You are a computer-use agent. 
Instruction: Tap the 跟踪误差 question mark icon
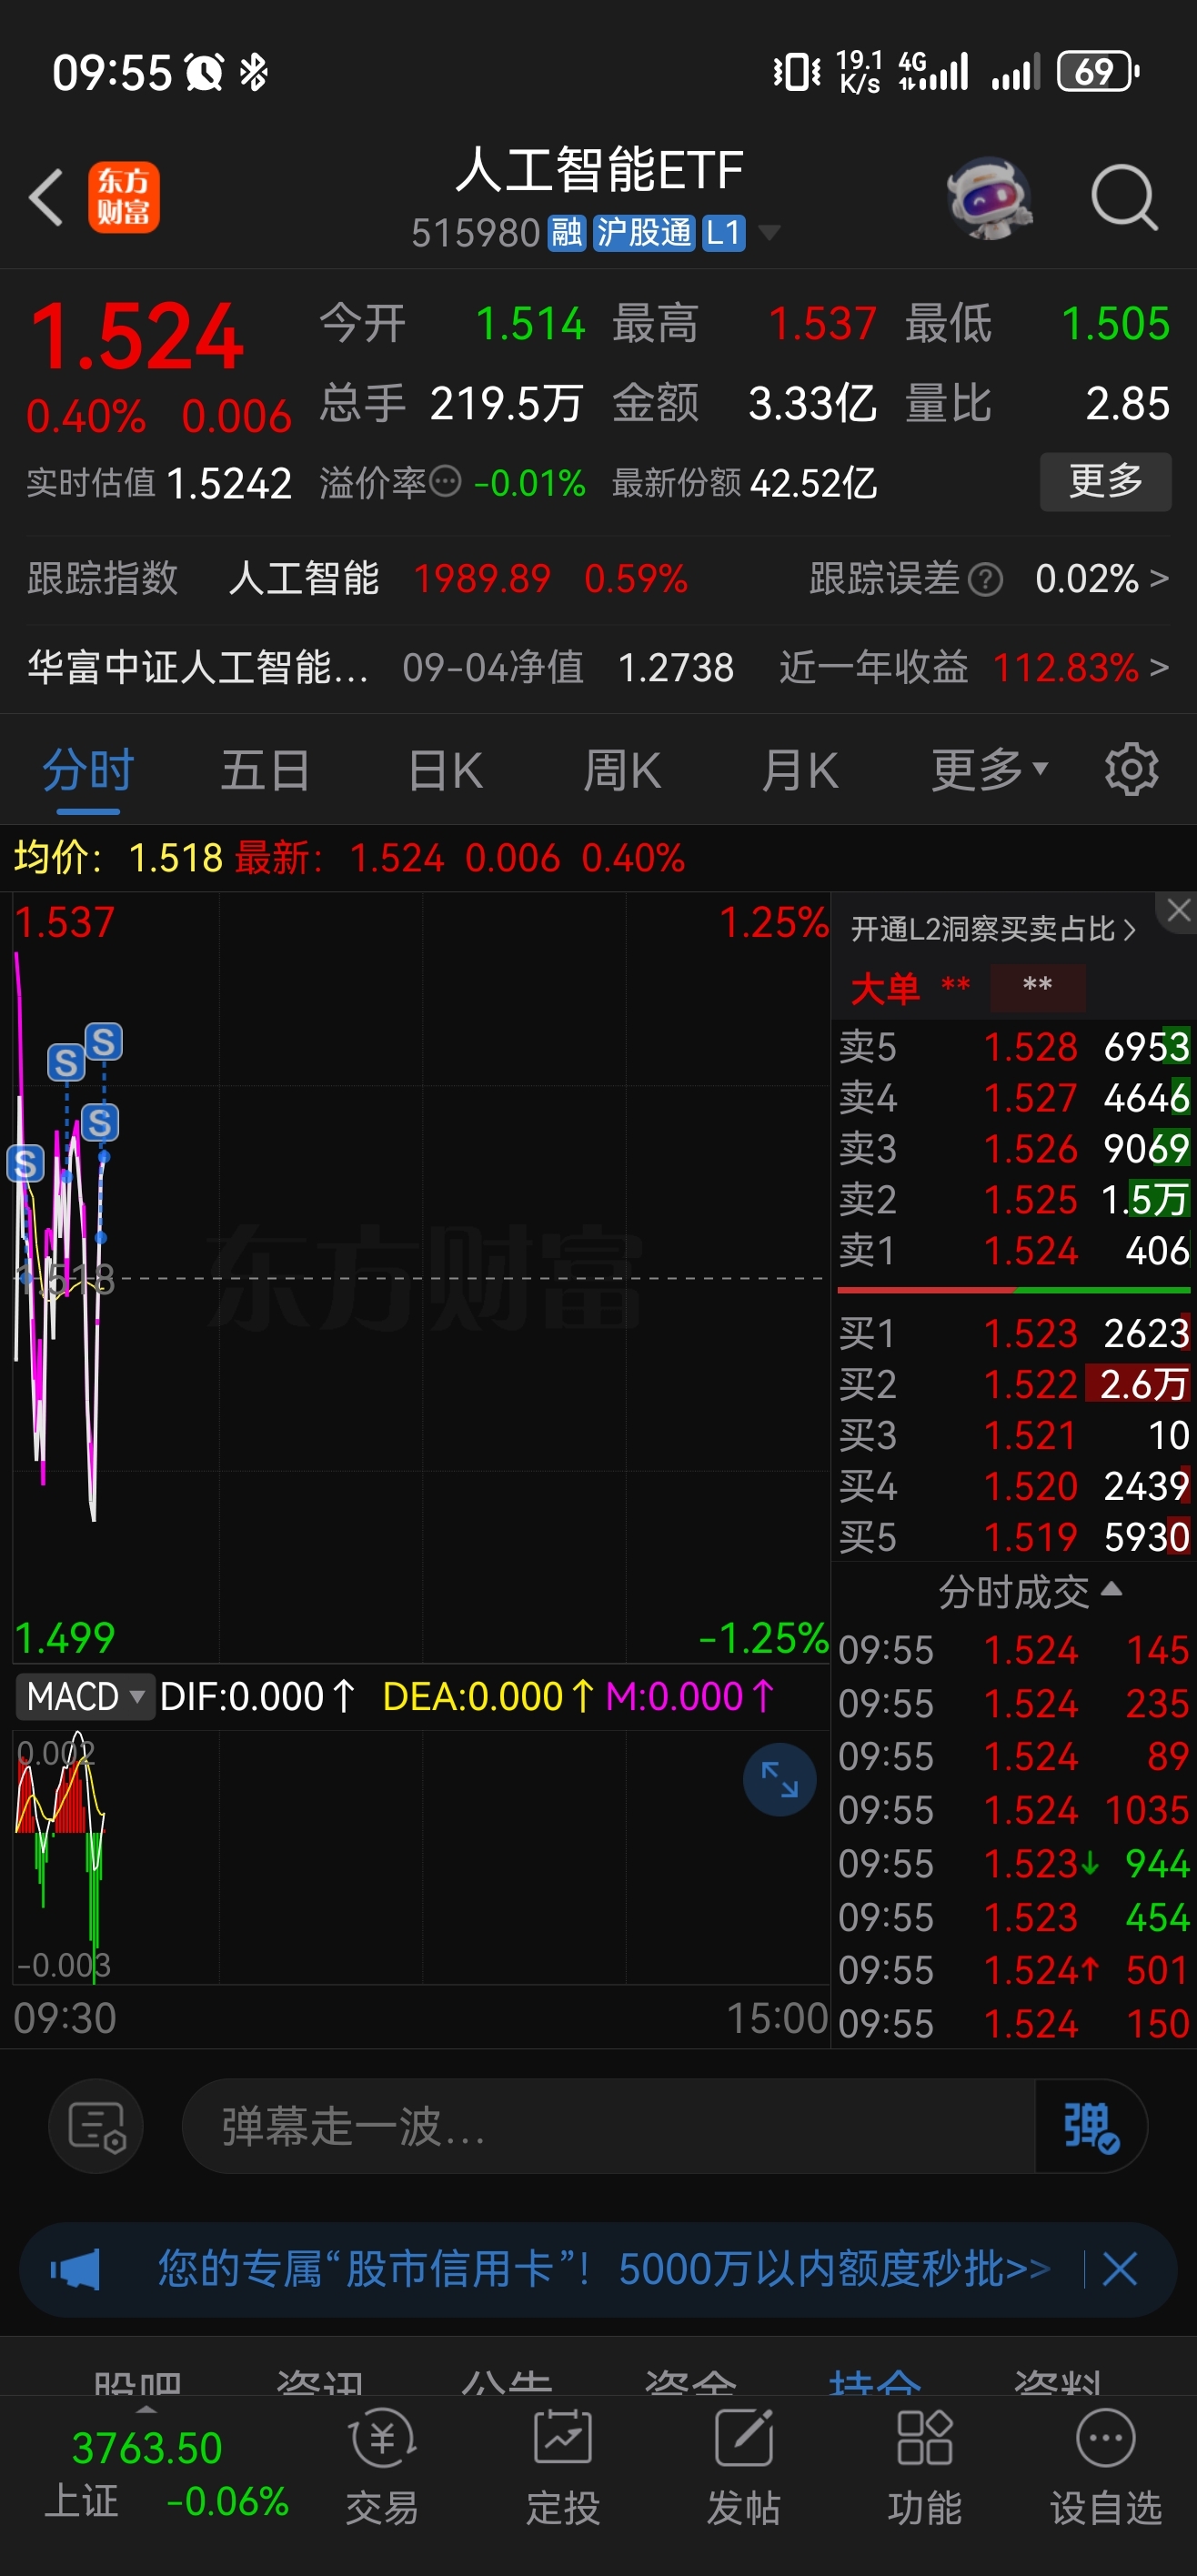click(986, 579)
